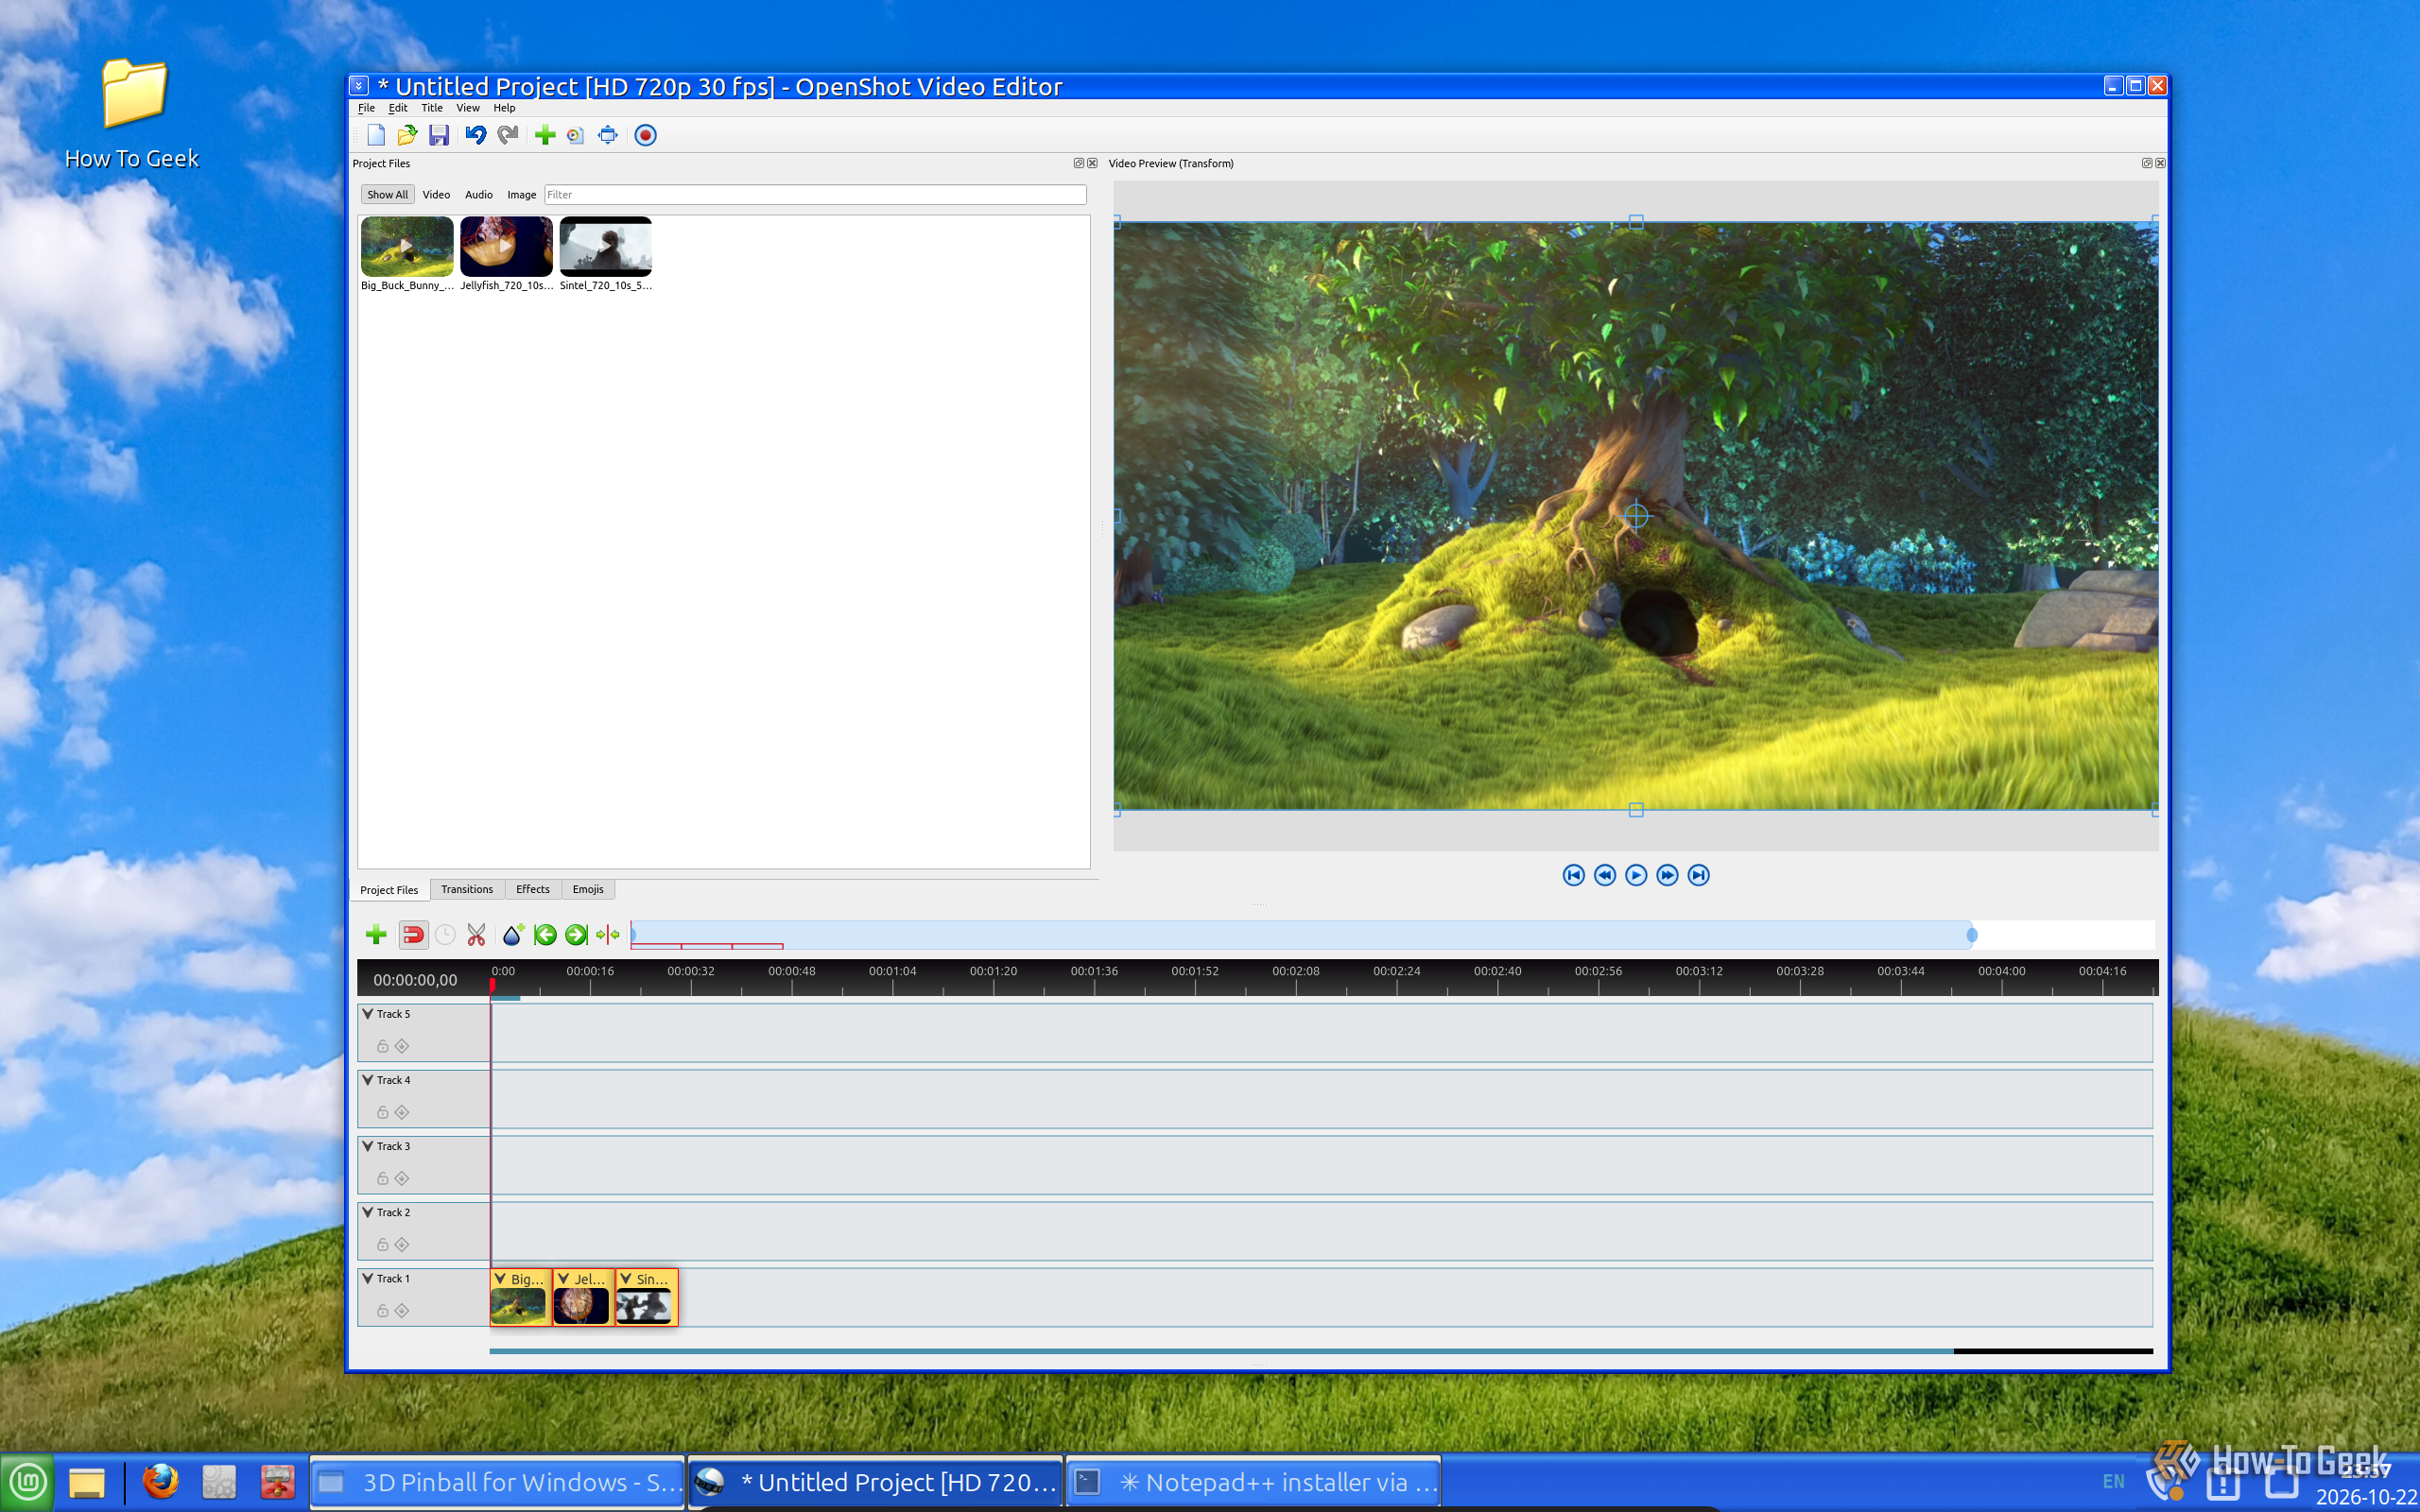This screenshot has height=1512, width=2420.
Task: Open the Sintel clip menu arrow
Action: pos(626,1278)
